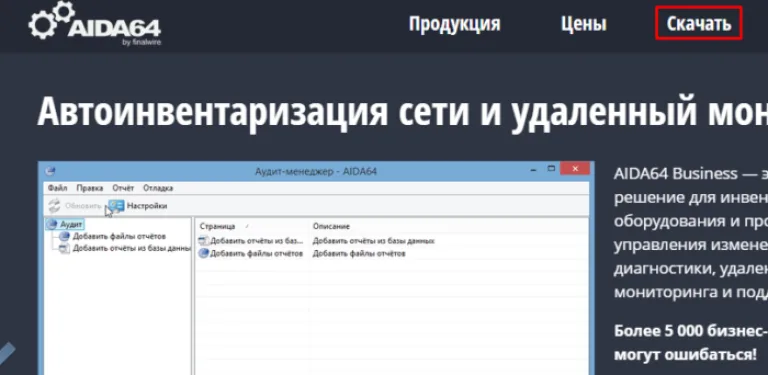The image size is (768, 375).
Task: Click description cell Добавить отчёты из базы данных
Action: (374, 241)
